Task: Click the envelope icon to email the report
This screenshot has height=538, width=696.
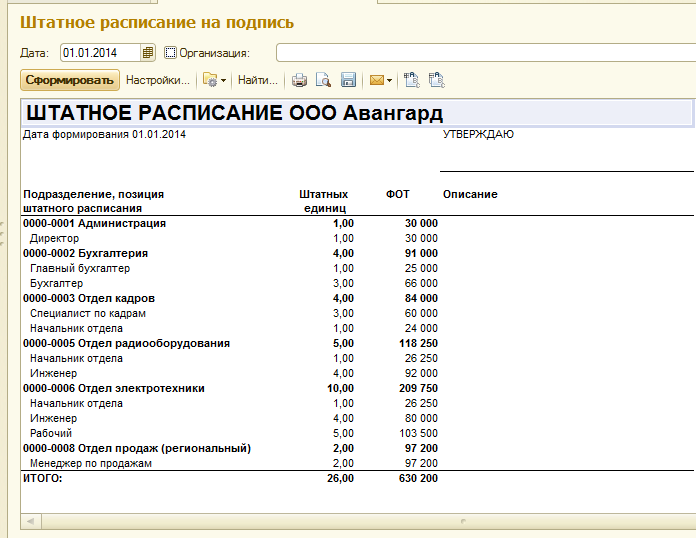Action: point(377,80)
